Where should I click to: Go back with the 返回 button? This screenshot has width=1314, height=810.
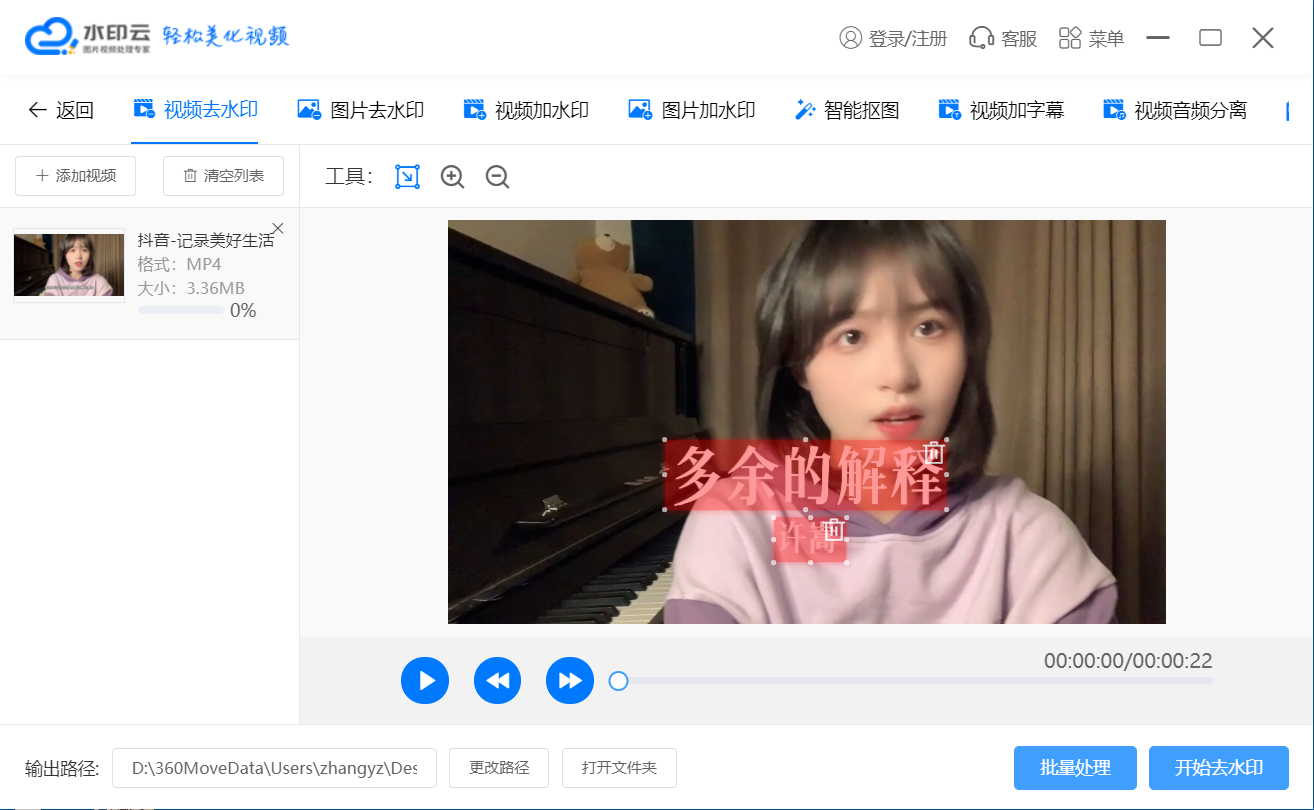[61, 110]
